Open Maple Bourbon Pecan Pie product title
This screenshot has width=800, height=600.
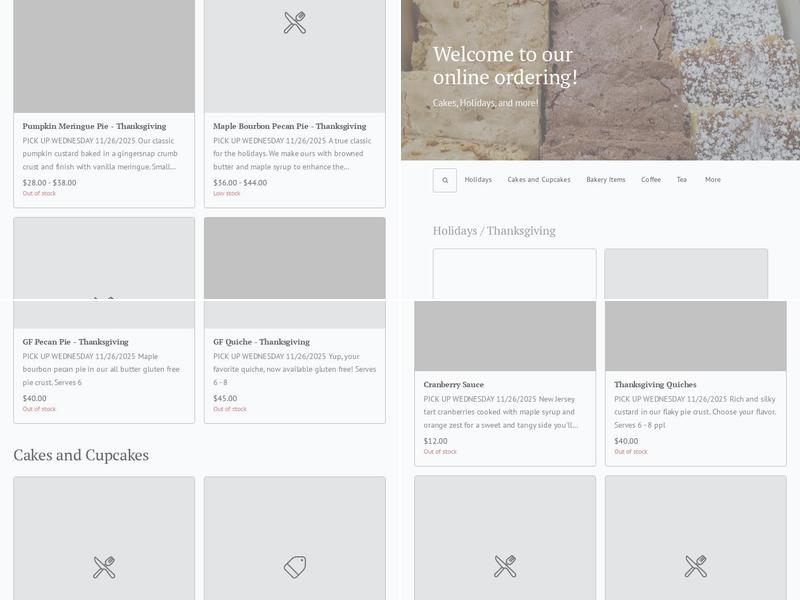point(289,126)
